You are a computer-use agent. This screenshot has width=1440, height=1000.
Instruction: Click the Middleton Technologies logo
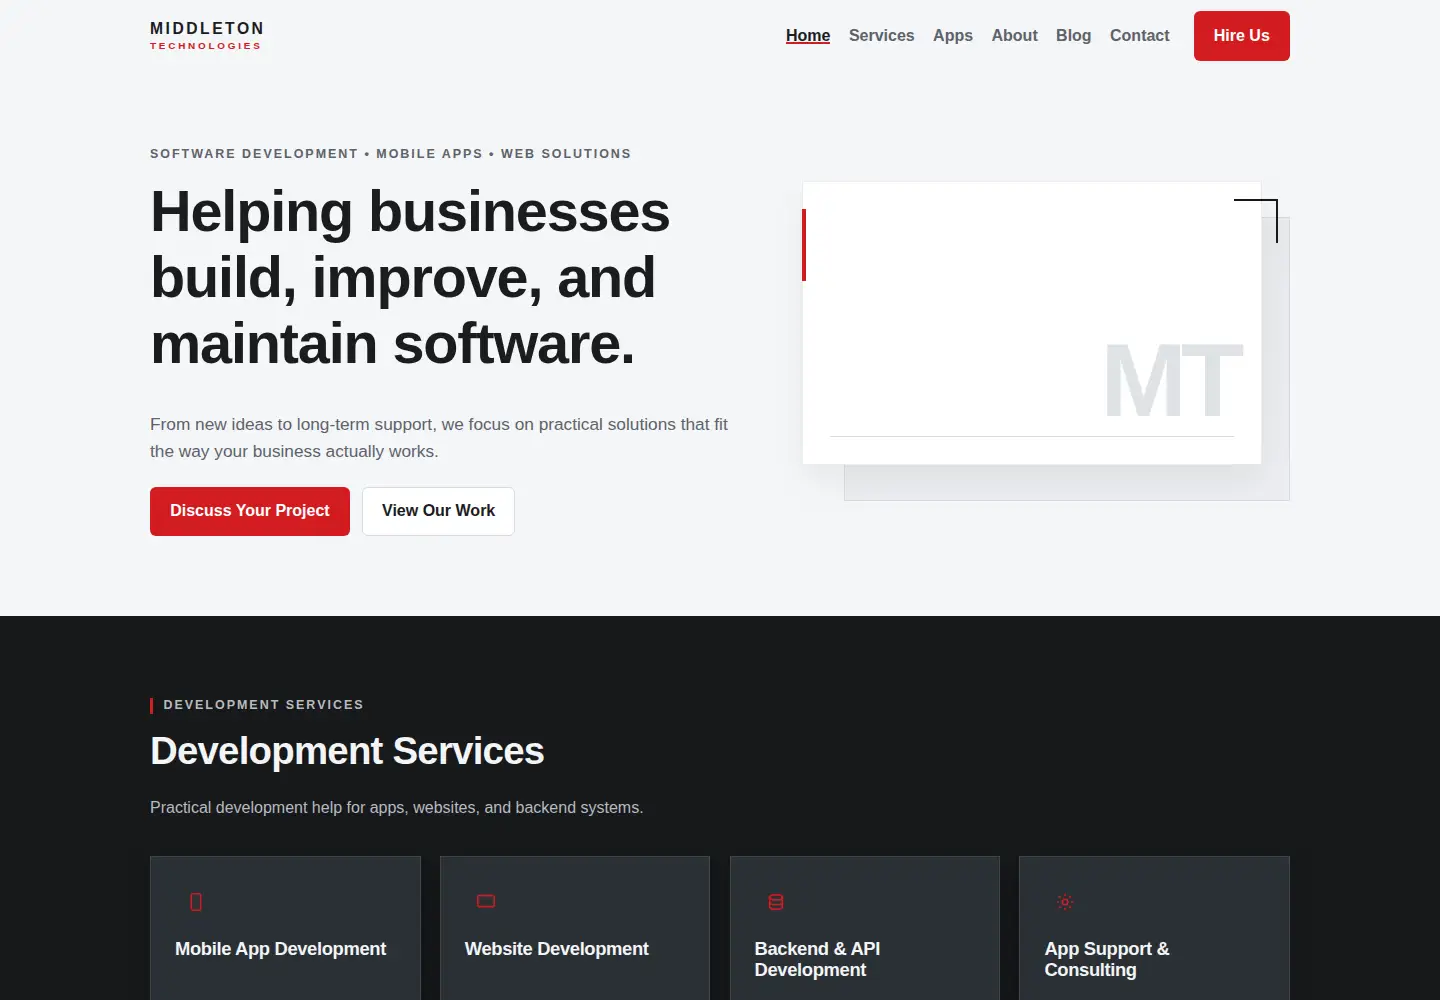[x=207, y=35]
